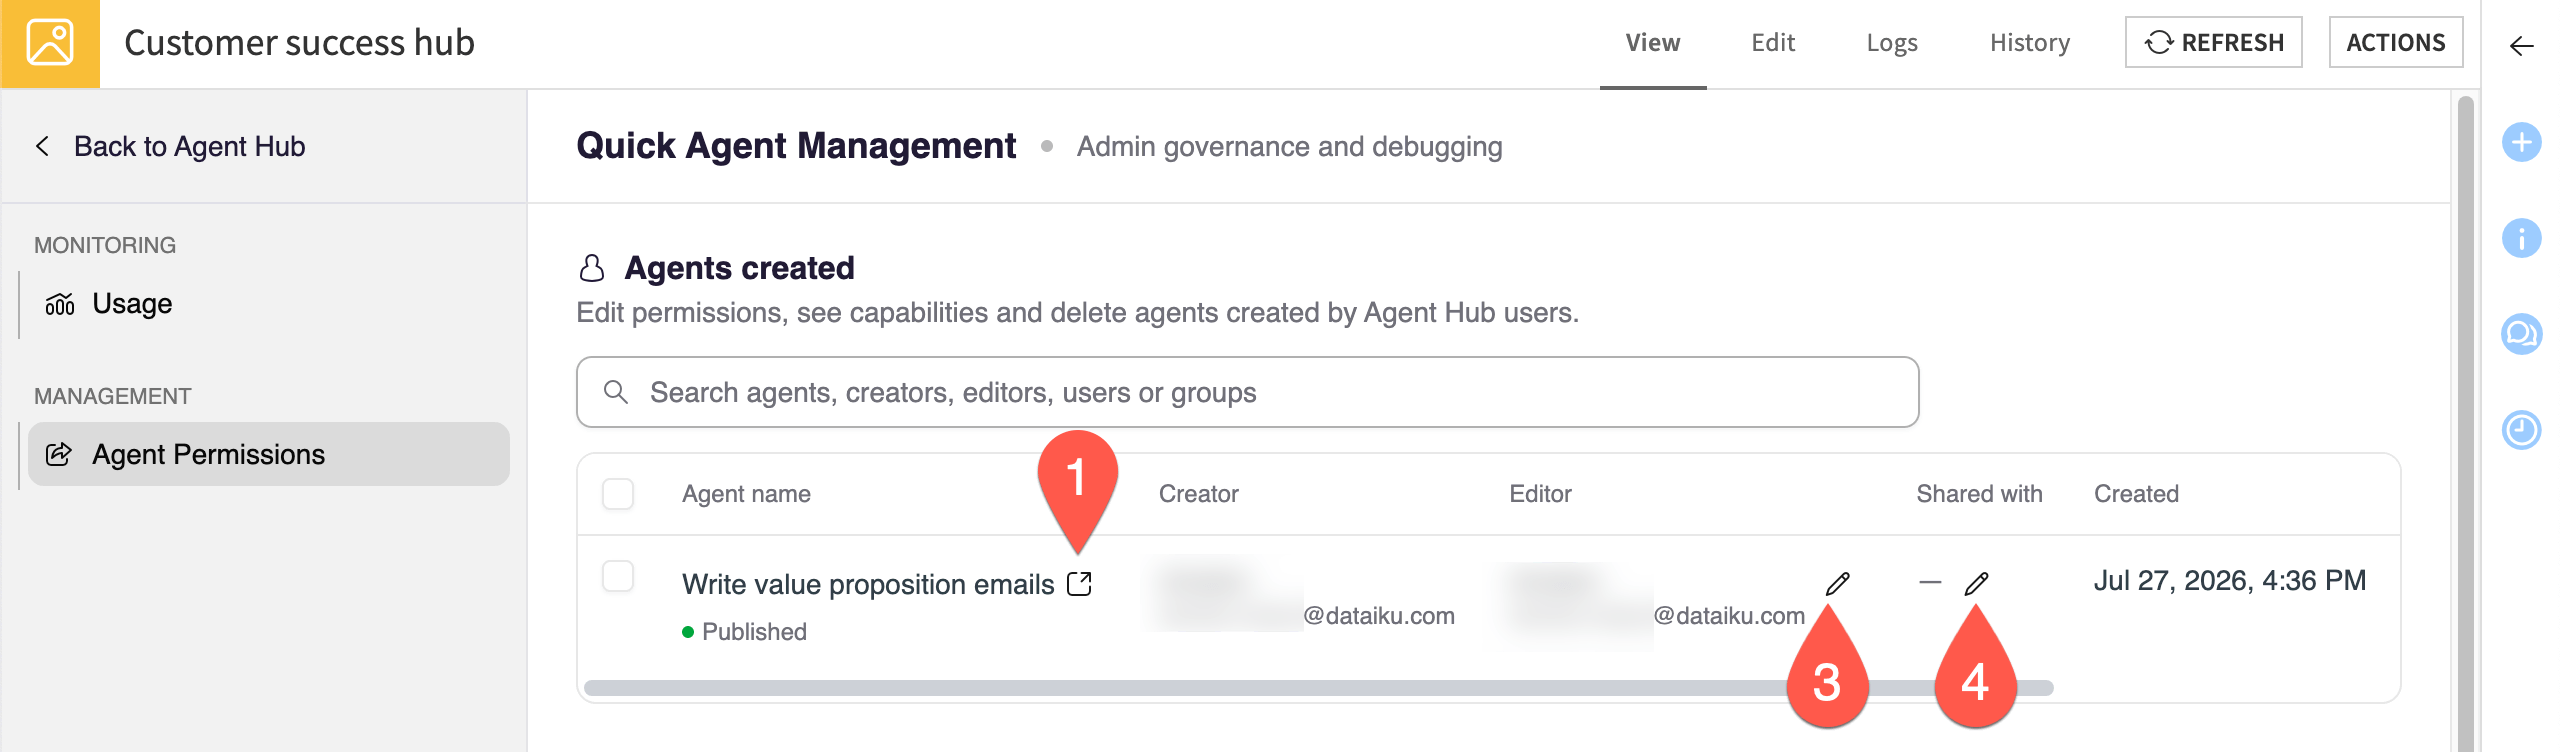The height and width of the screenshot is (752, 2560).
Task: Click the Agent Permissions share icon
Action: (59, 454)
